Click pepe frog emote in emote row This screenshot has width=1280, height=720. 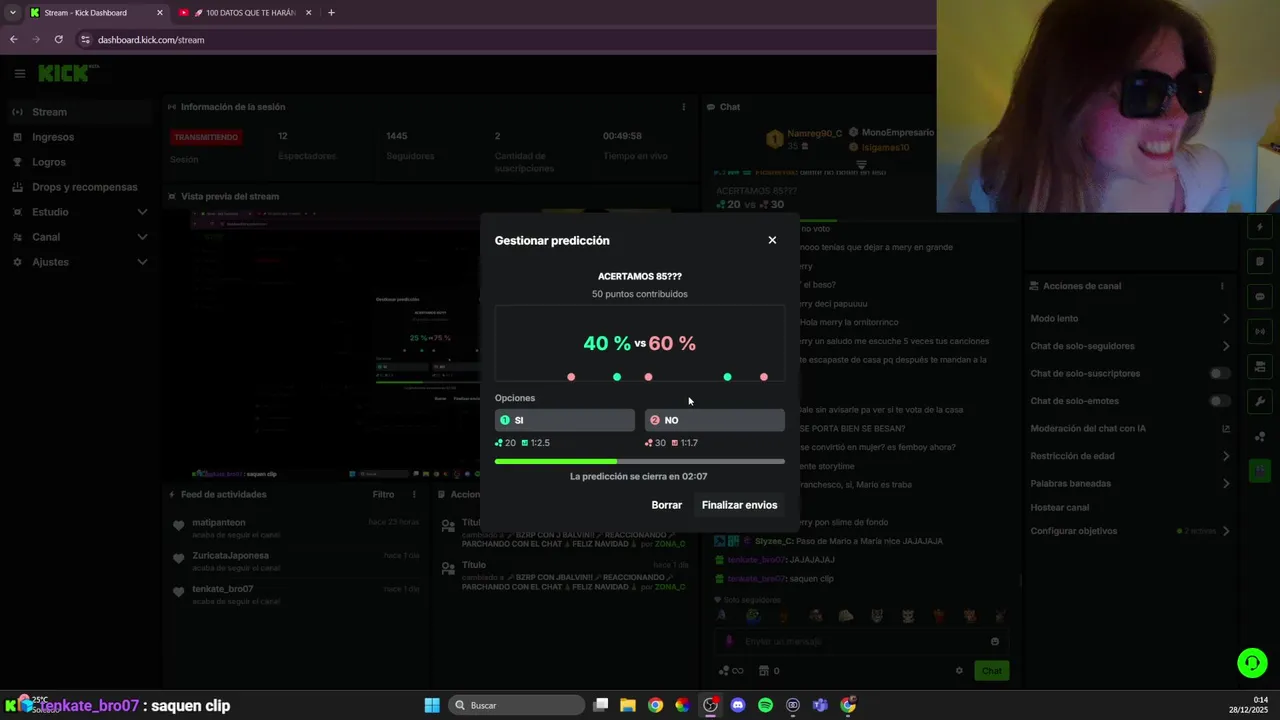(753, 616)
